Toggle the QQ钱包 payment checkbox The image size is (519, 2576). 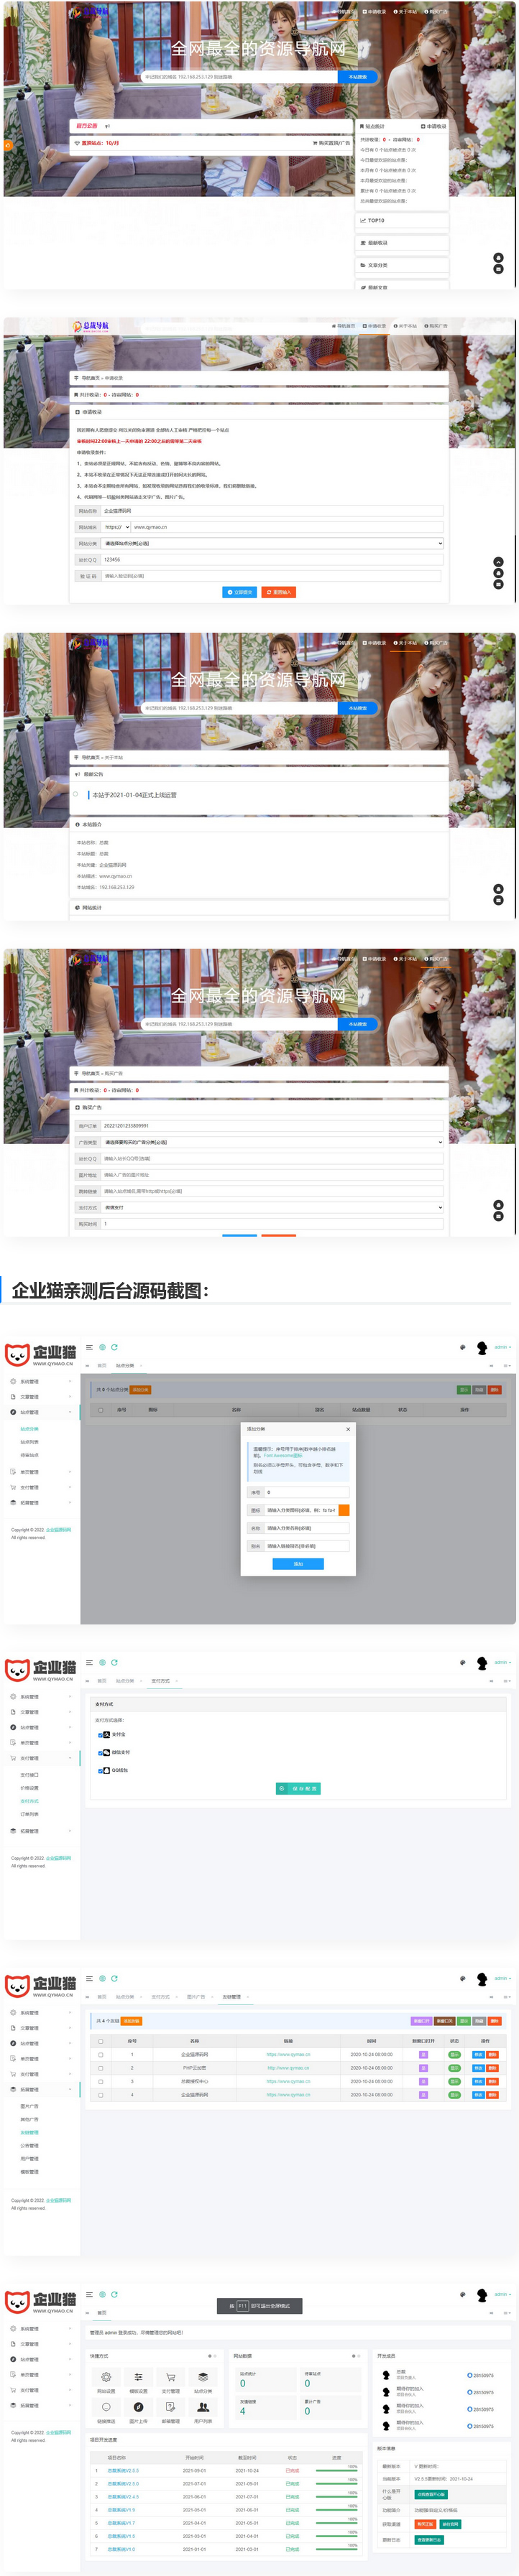point(101,1771)
